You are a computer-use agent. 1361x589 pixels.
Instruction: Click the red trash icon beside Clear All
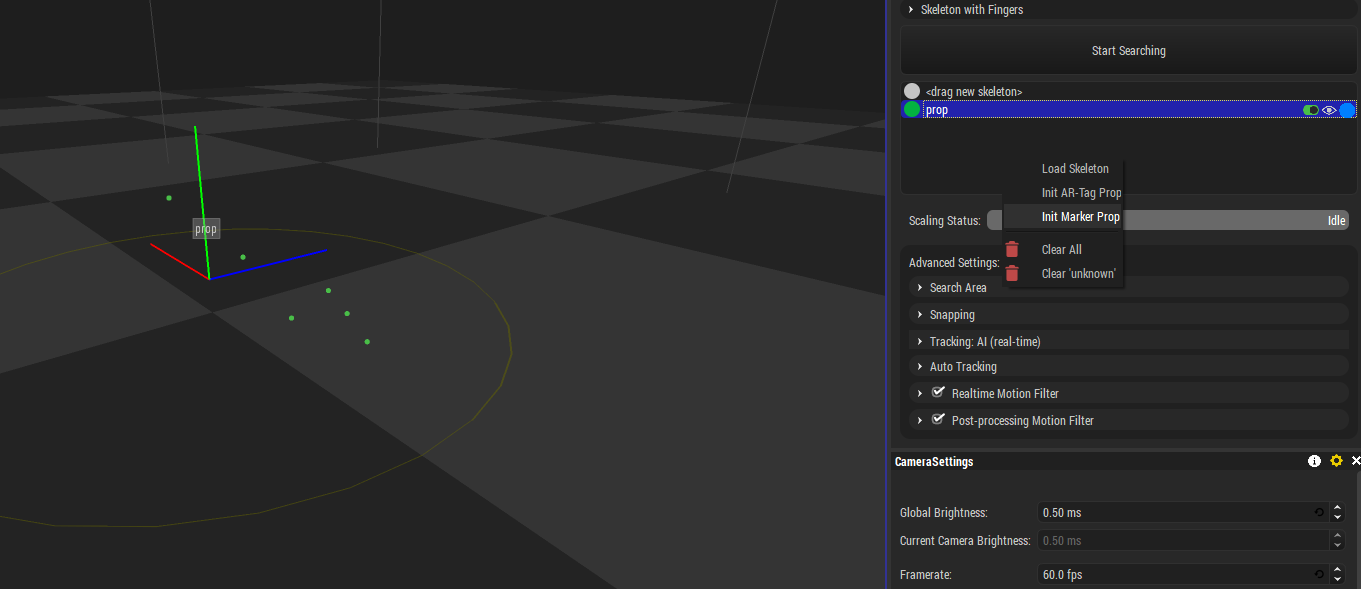(x=1012, y=249)
